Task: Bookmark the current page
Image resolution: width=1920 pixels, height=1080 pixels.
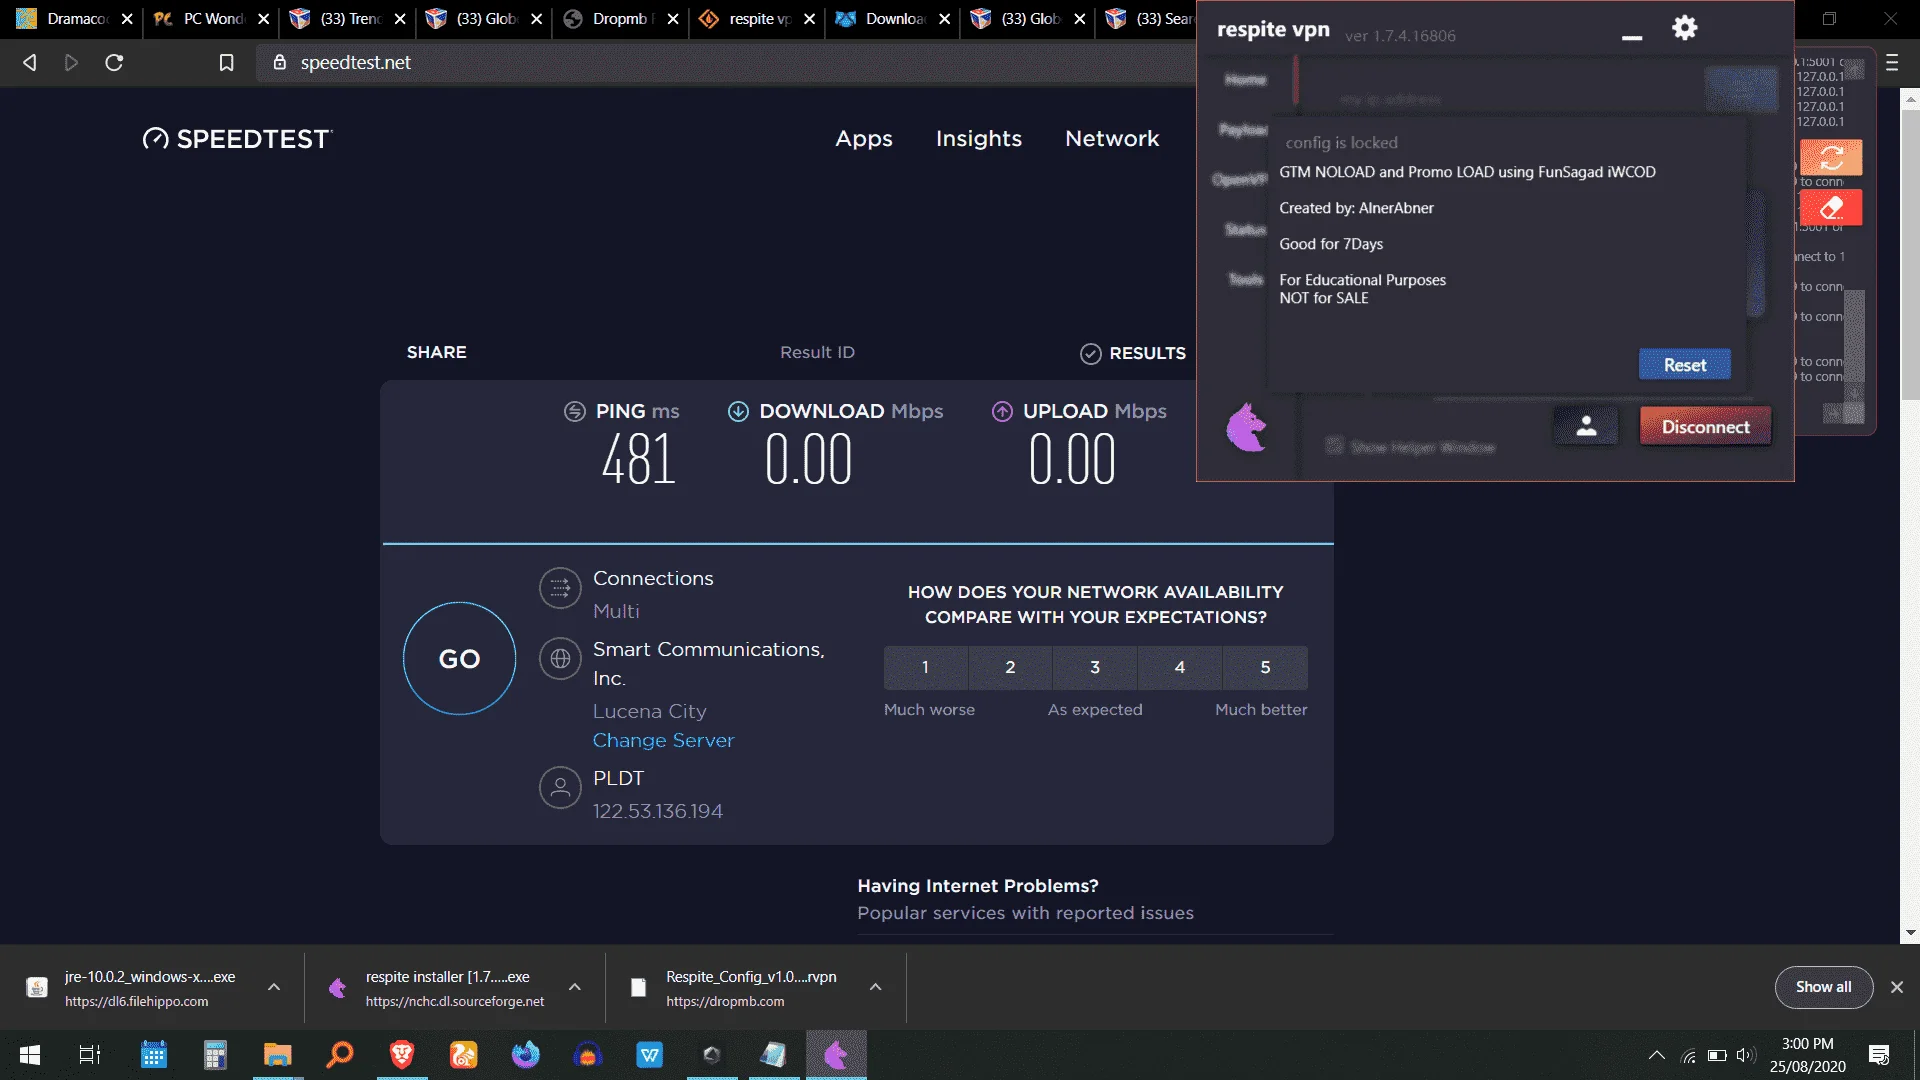Action: pyautogui.click(x=227, y=62)
